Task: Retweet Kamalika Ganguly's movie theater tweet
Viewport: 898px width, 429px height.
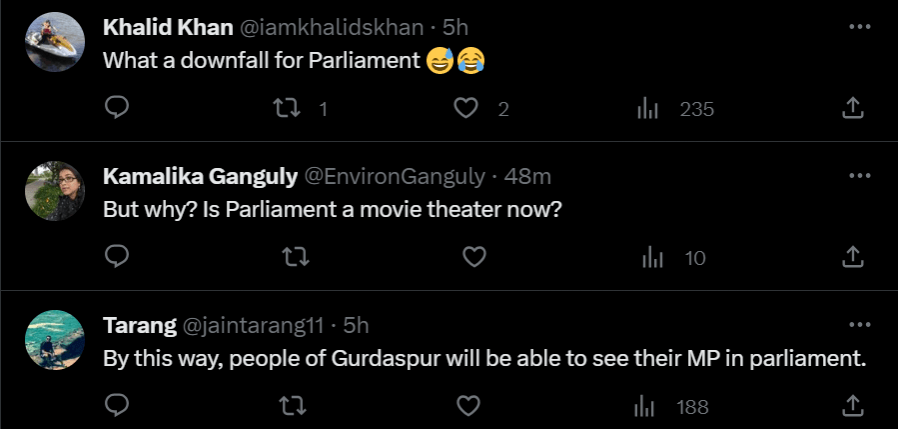Action: pyautogui.click(x=294, y=257)
